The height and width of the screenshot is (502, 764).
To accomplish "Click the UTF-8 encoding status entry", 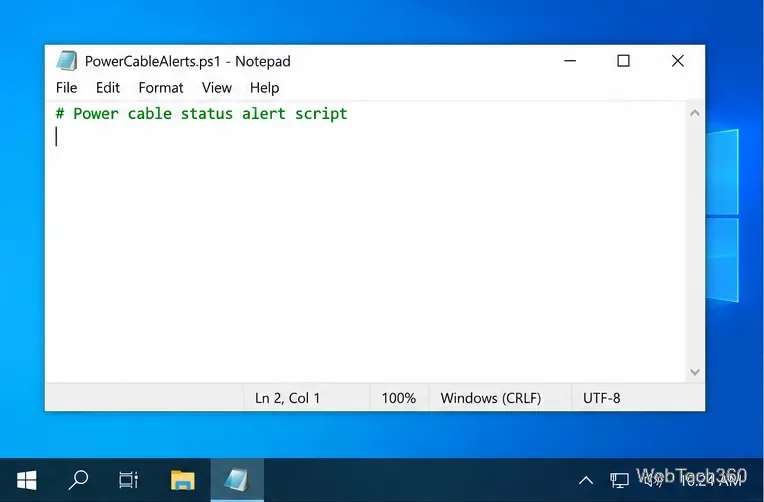I will [601, 398].
